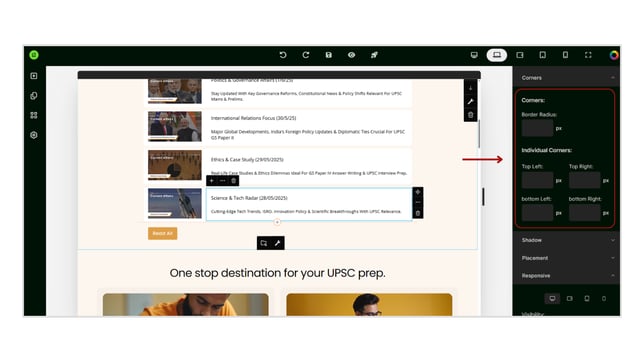Collapse the Responsive section

pyautogui.click(x=566, y=276)
